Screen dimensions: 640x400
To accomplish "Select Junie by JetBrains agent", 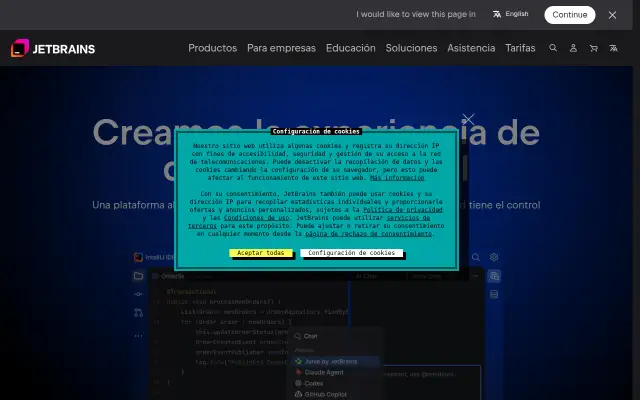I will point(337,362).
